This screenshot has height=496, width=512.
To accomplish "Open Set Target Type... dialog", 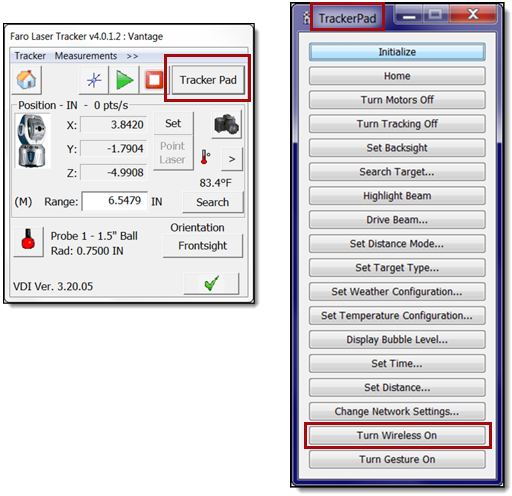I will click(397, 268).
